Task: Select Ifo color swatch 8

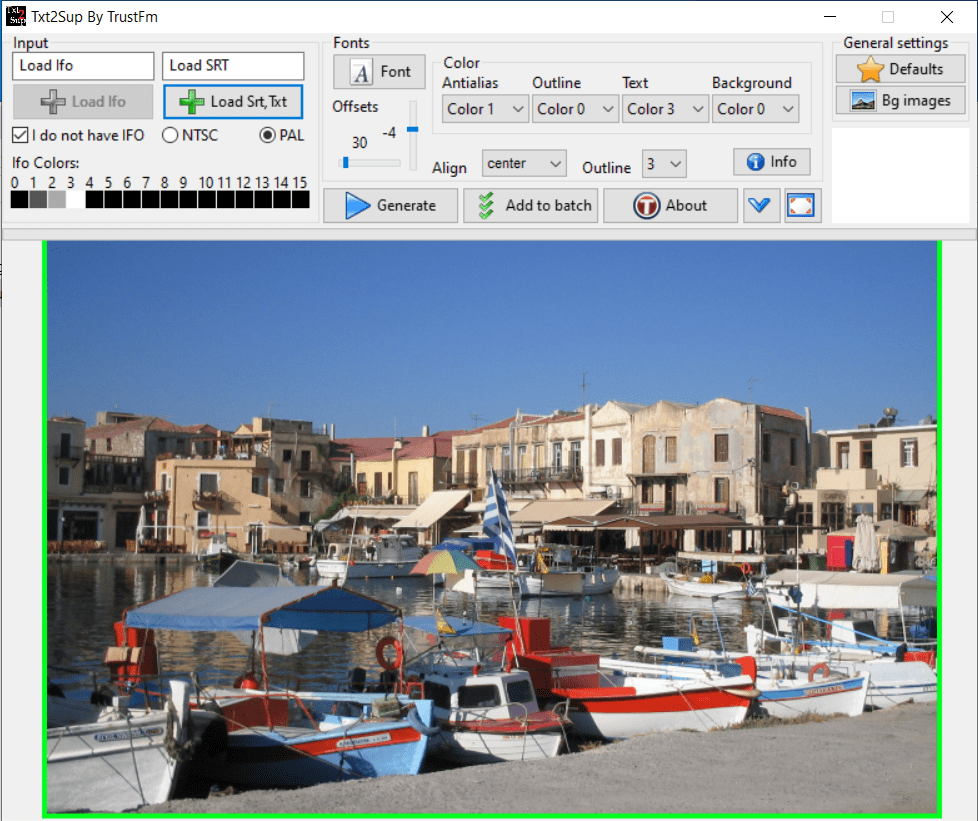Action: pos(169,200)
